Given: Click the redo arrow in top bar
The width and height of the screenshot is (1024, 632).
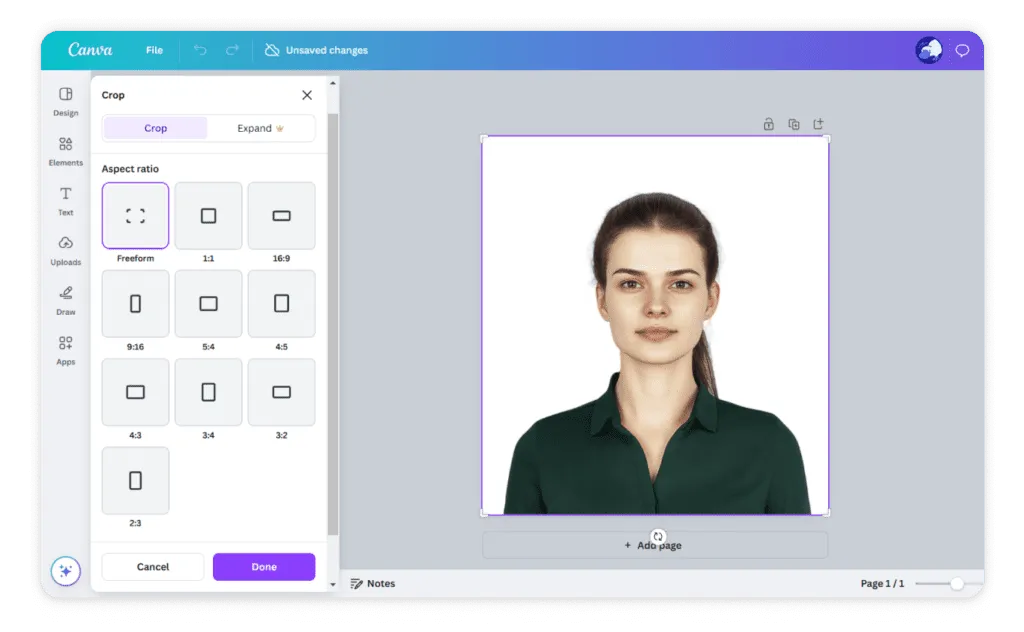Looking at the screenshot, I should tap(232, 50).
